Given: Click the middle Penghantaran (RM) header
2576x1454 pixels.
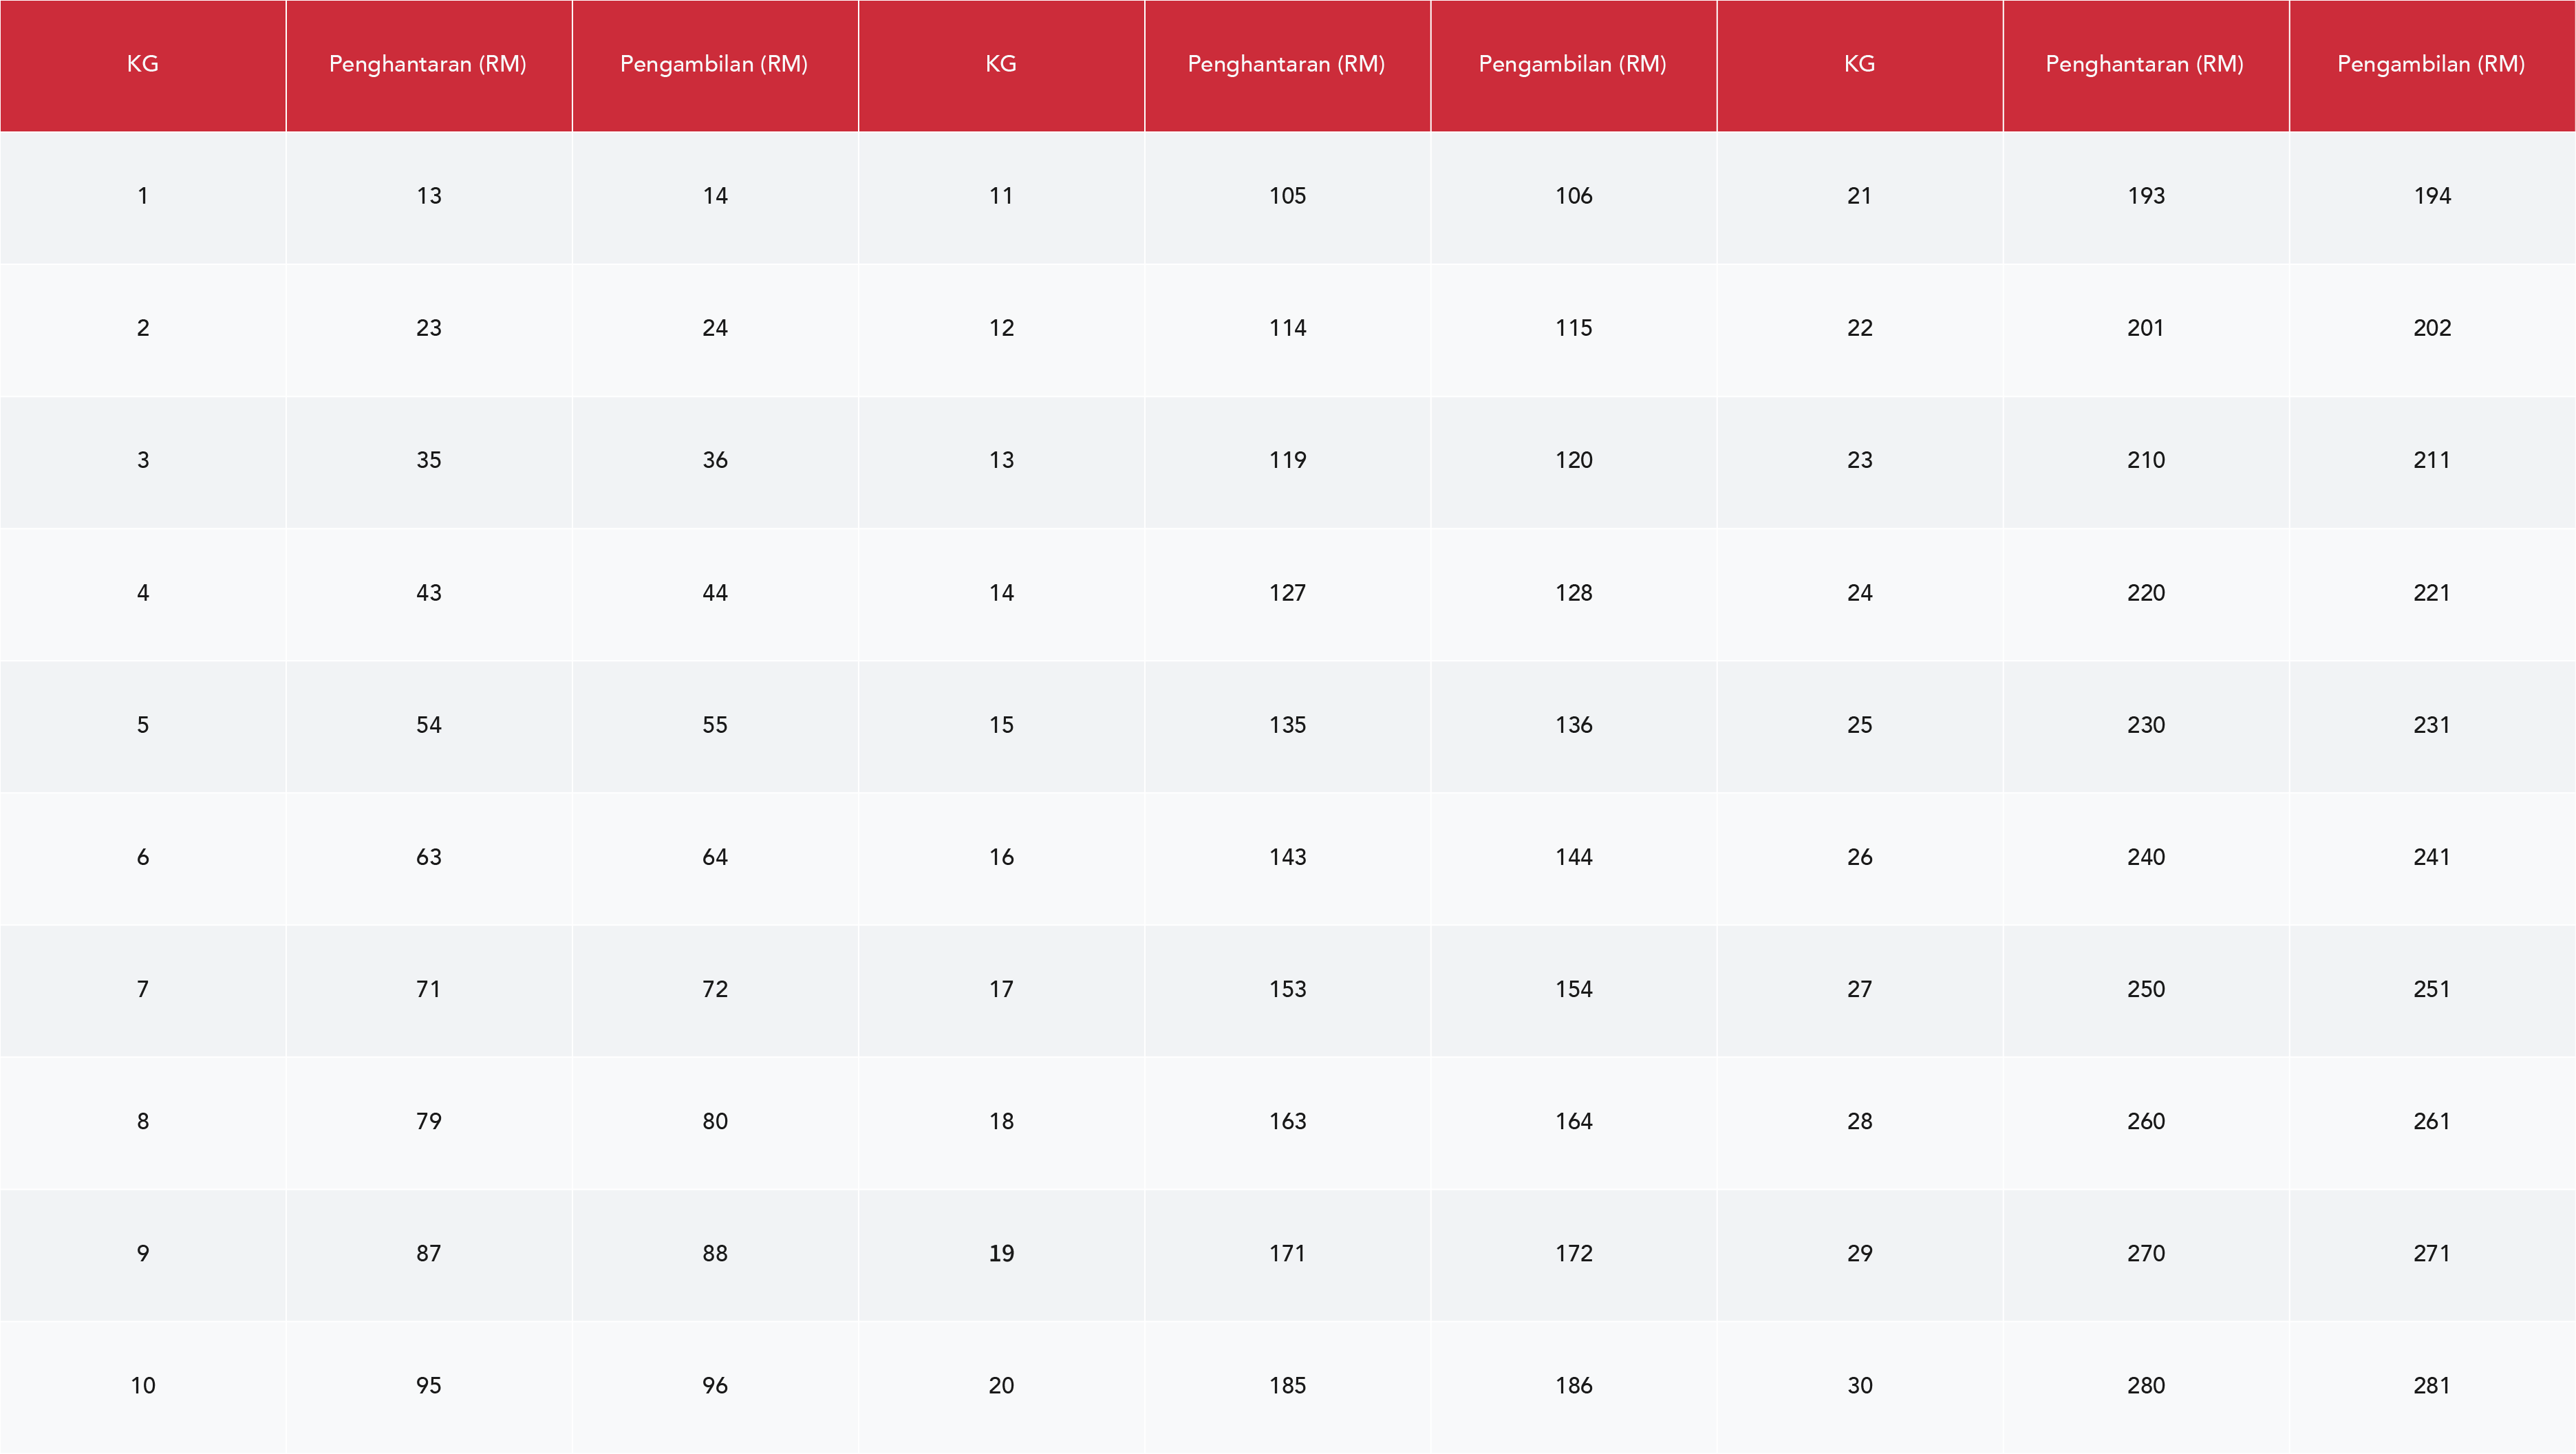Looking at the screenshot, I should point(1286,64).
